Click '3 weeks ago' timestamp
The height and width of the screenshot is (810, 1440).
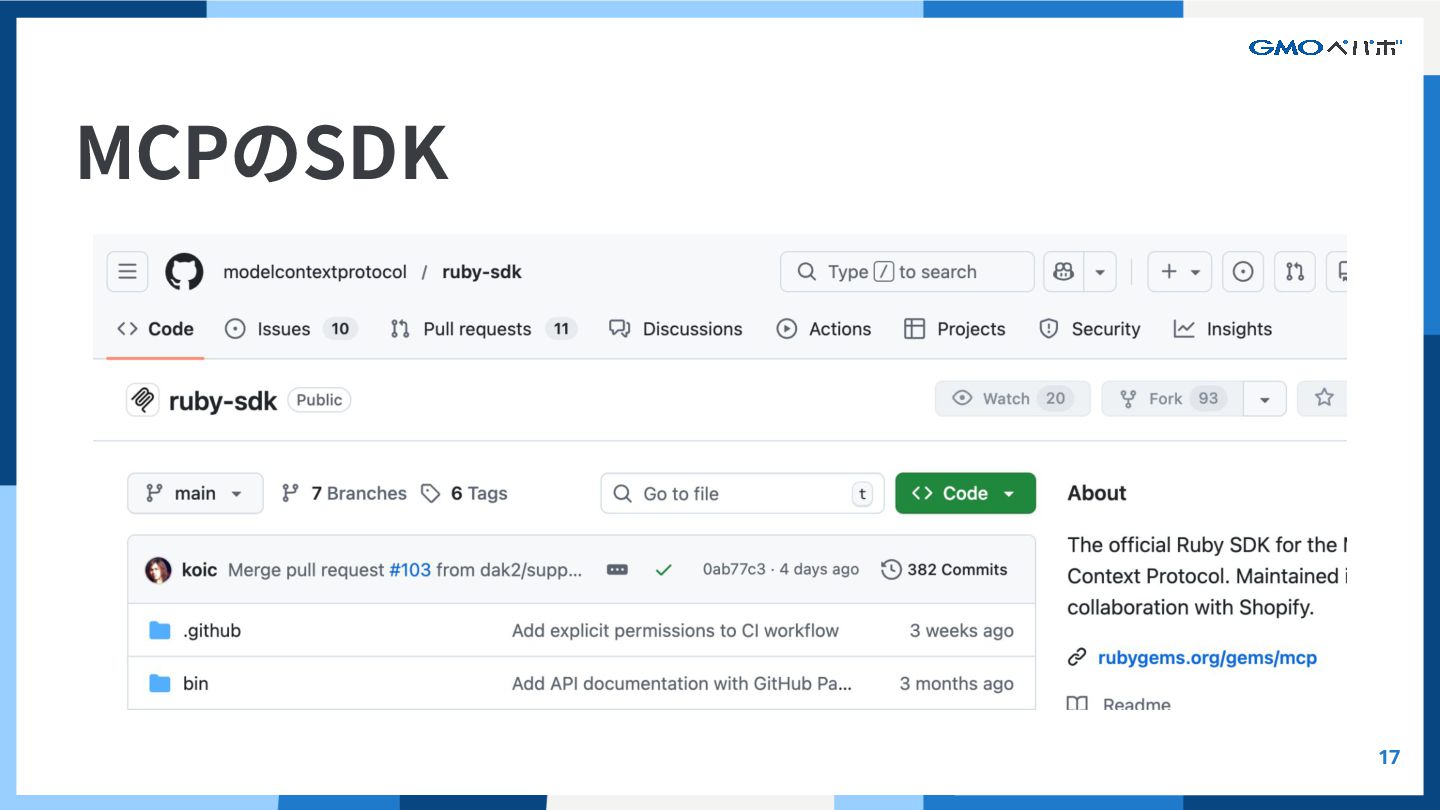pos(961,630)
